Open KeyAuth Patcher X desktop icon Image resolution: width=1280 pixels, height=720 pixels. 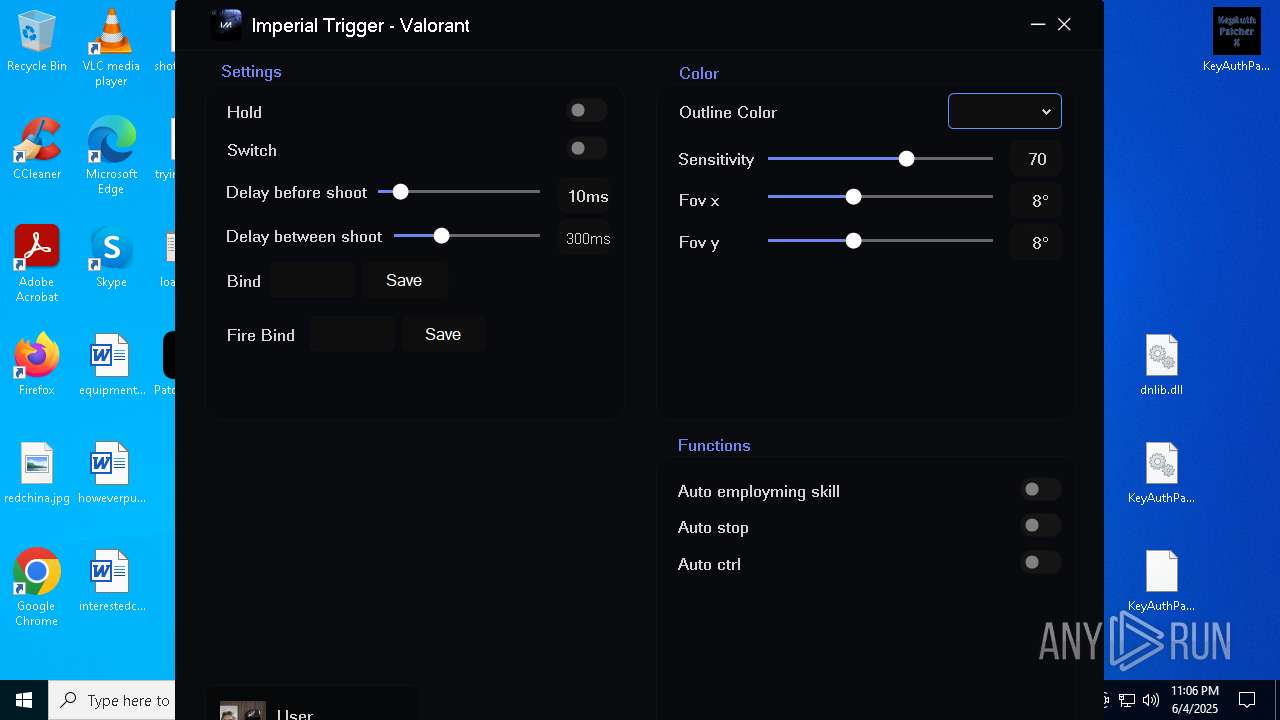[1237, 41]
